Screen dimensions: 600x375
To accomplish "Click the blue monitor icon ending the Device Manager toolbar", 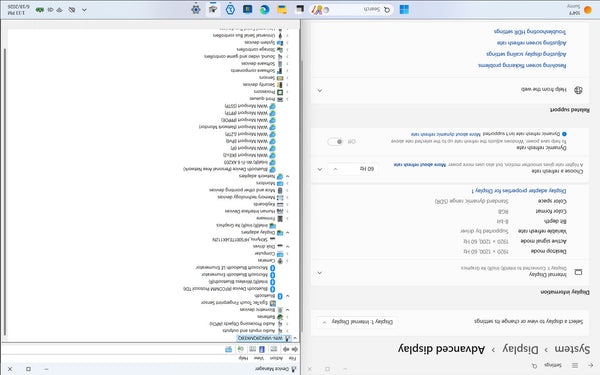I will tap(228, 349).
